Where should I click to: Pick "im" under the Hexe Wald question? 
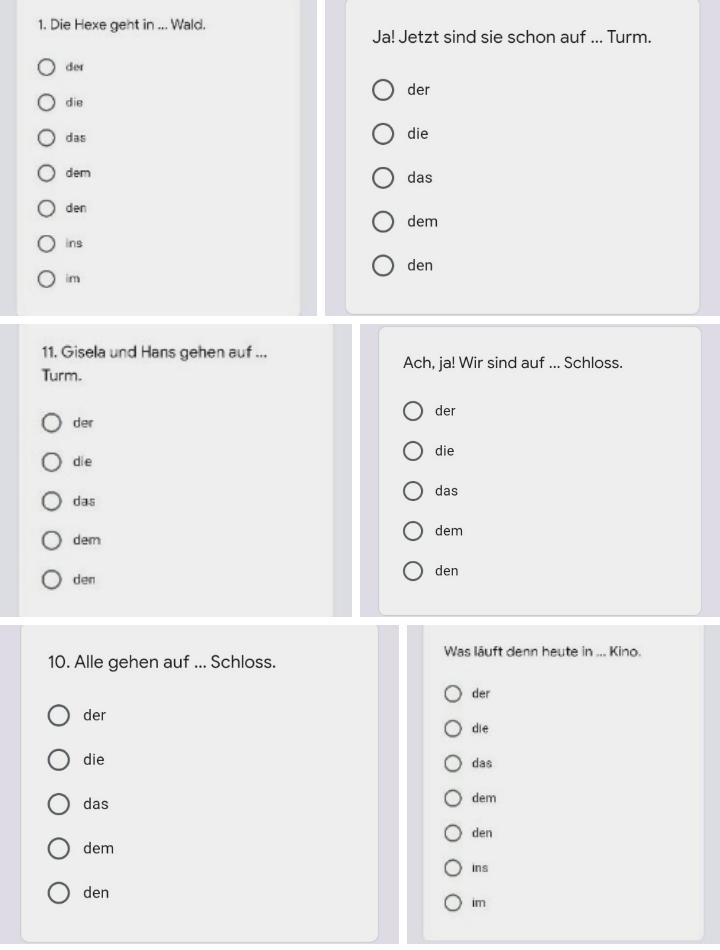(x=46, y=280)
